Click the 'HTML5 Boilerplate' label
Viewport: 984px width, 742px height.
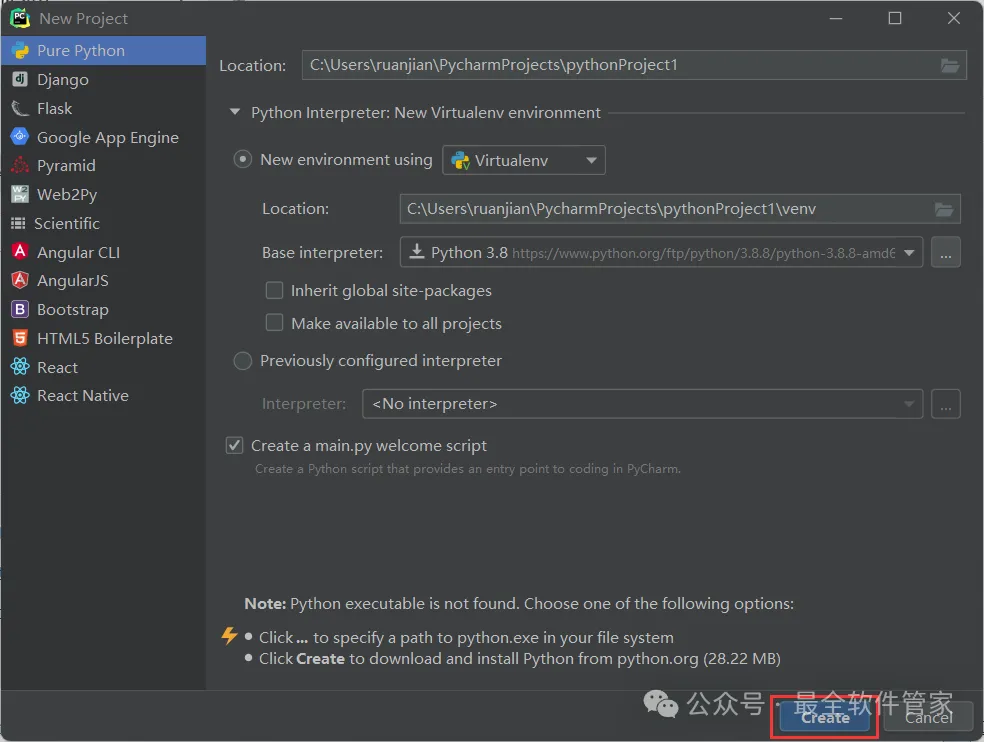[105, 338]
